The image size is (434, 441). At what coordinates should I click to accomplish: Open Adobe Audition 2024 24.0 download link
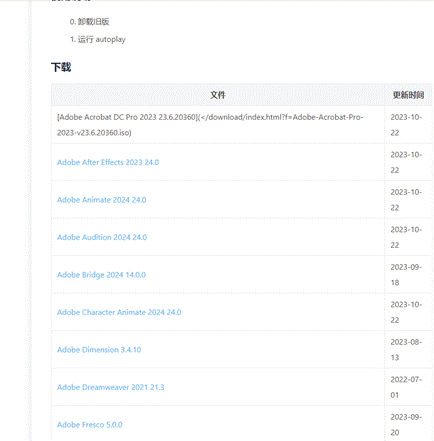[x=102, y=237]
